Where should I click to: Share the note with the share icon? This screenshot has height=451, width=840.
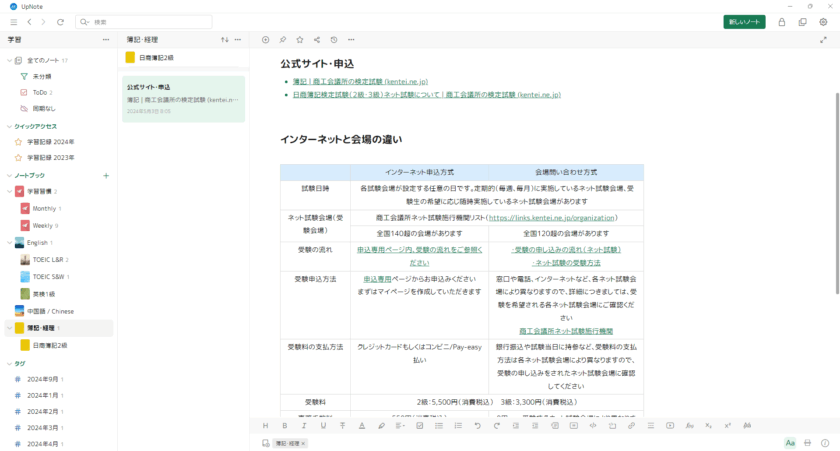(x=317, y=40)
